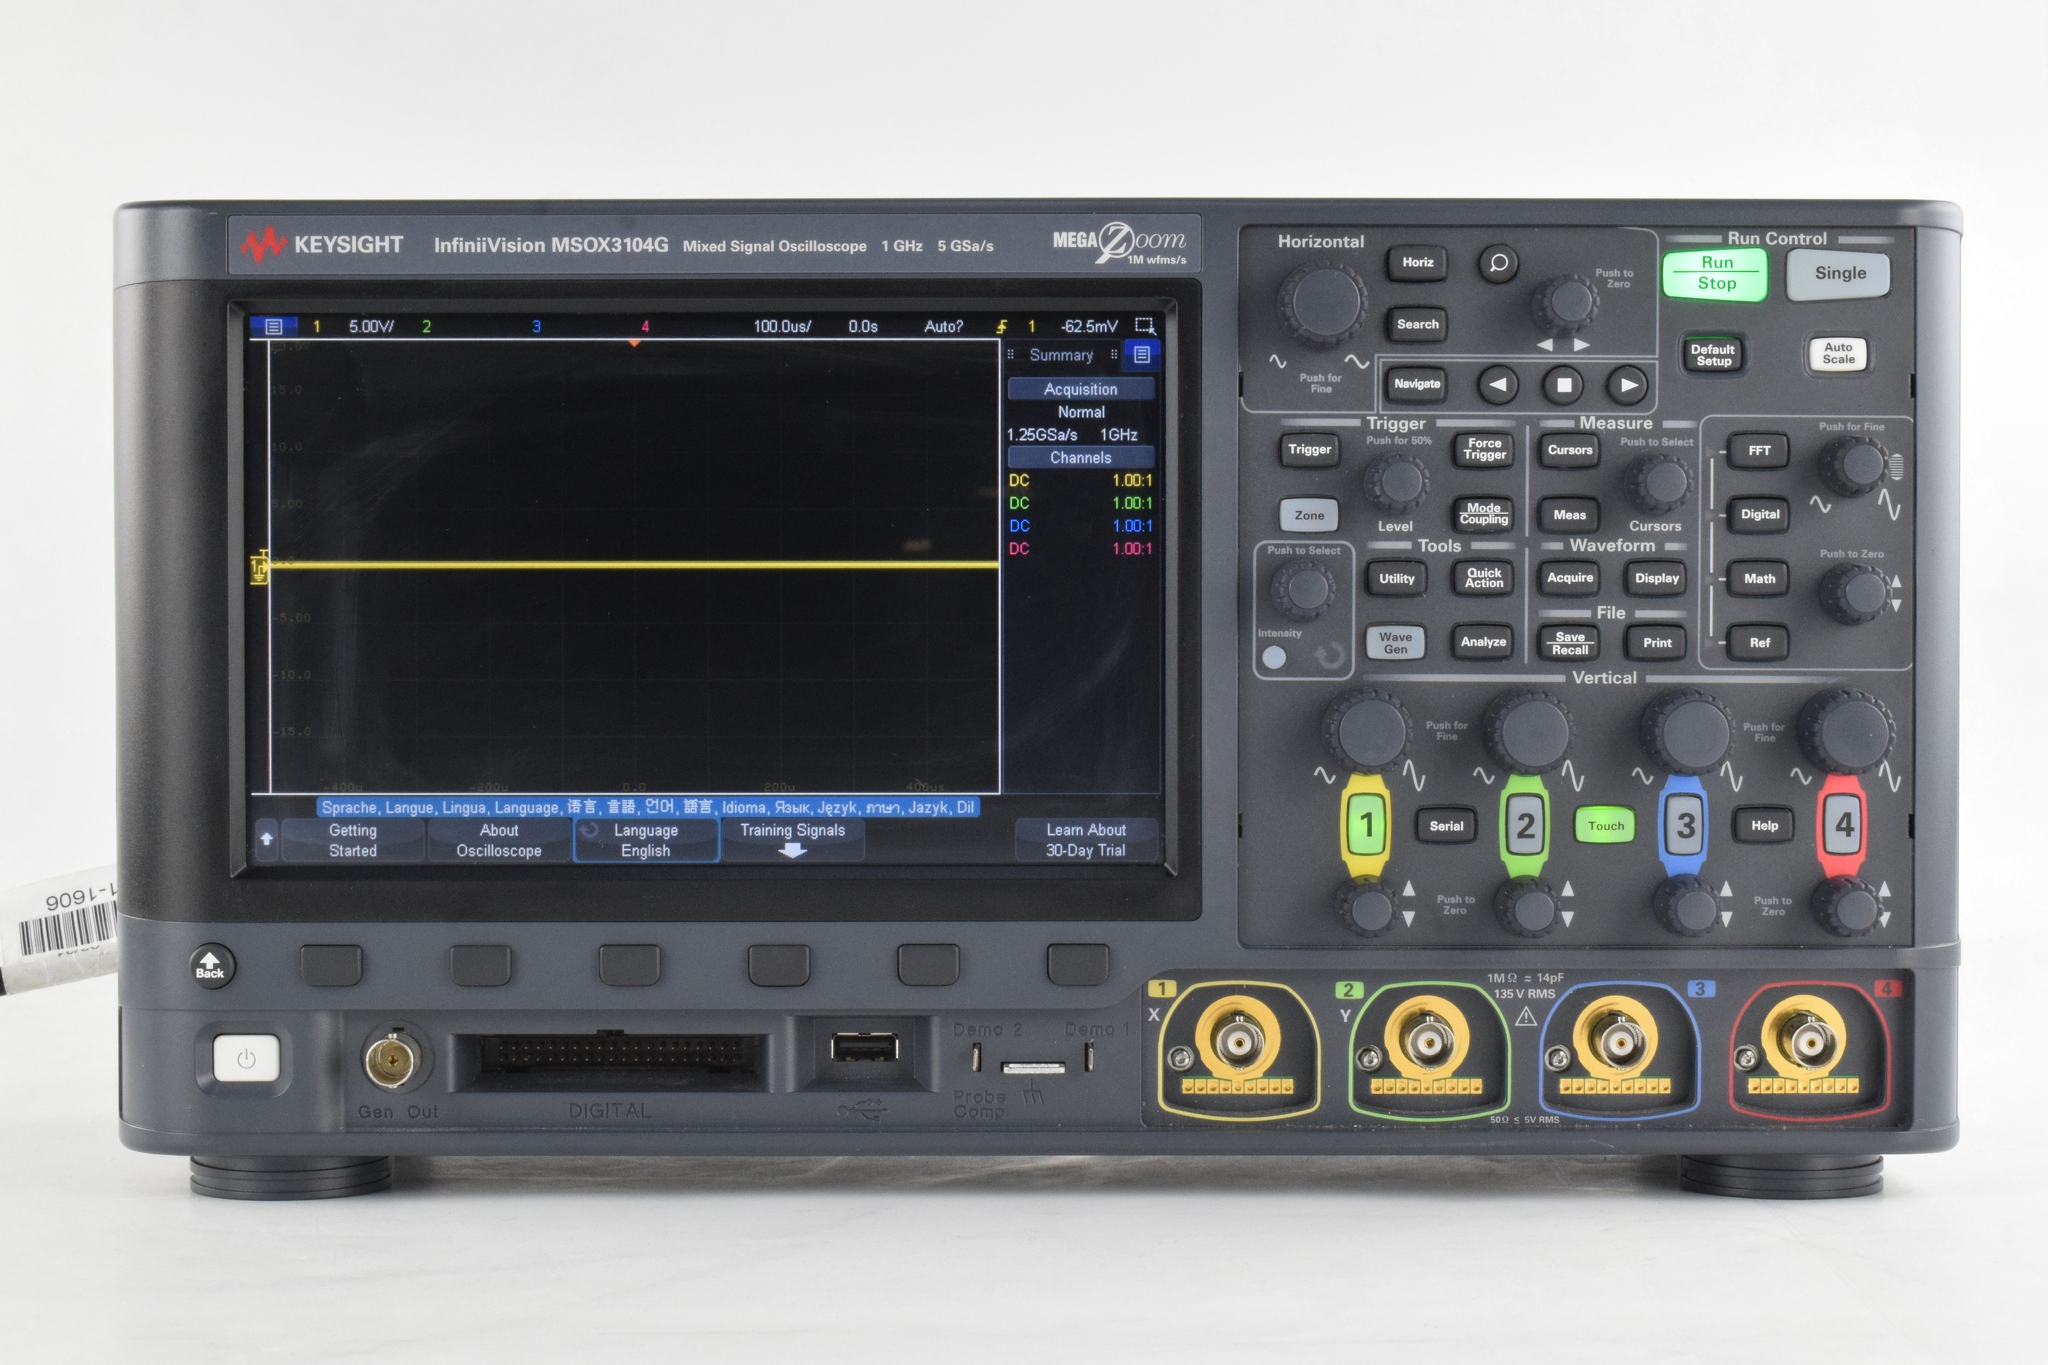The width and height of the screenshot is (2048, 1365).
Task: Click the Meas button
Action: (x=1569, y=515)
